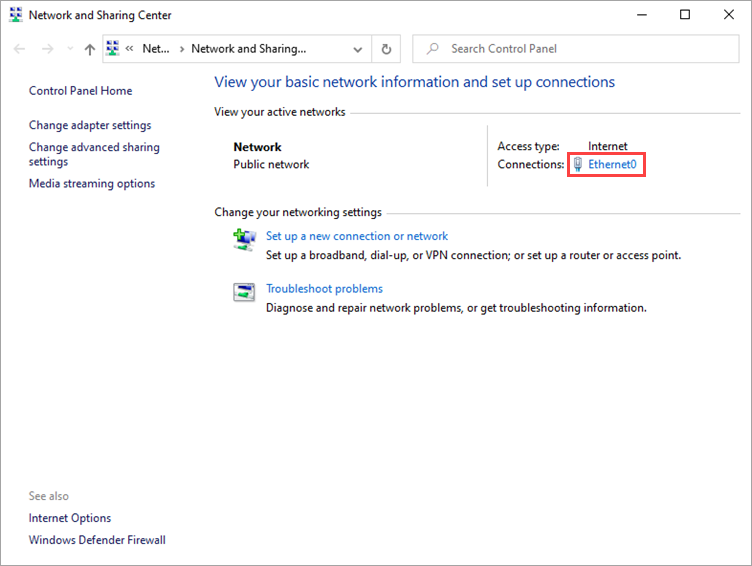The height and width of the screenshot is (566, 752).
Task: Expand the breadcrumb arrow after Net...
Action: (182, 49)
